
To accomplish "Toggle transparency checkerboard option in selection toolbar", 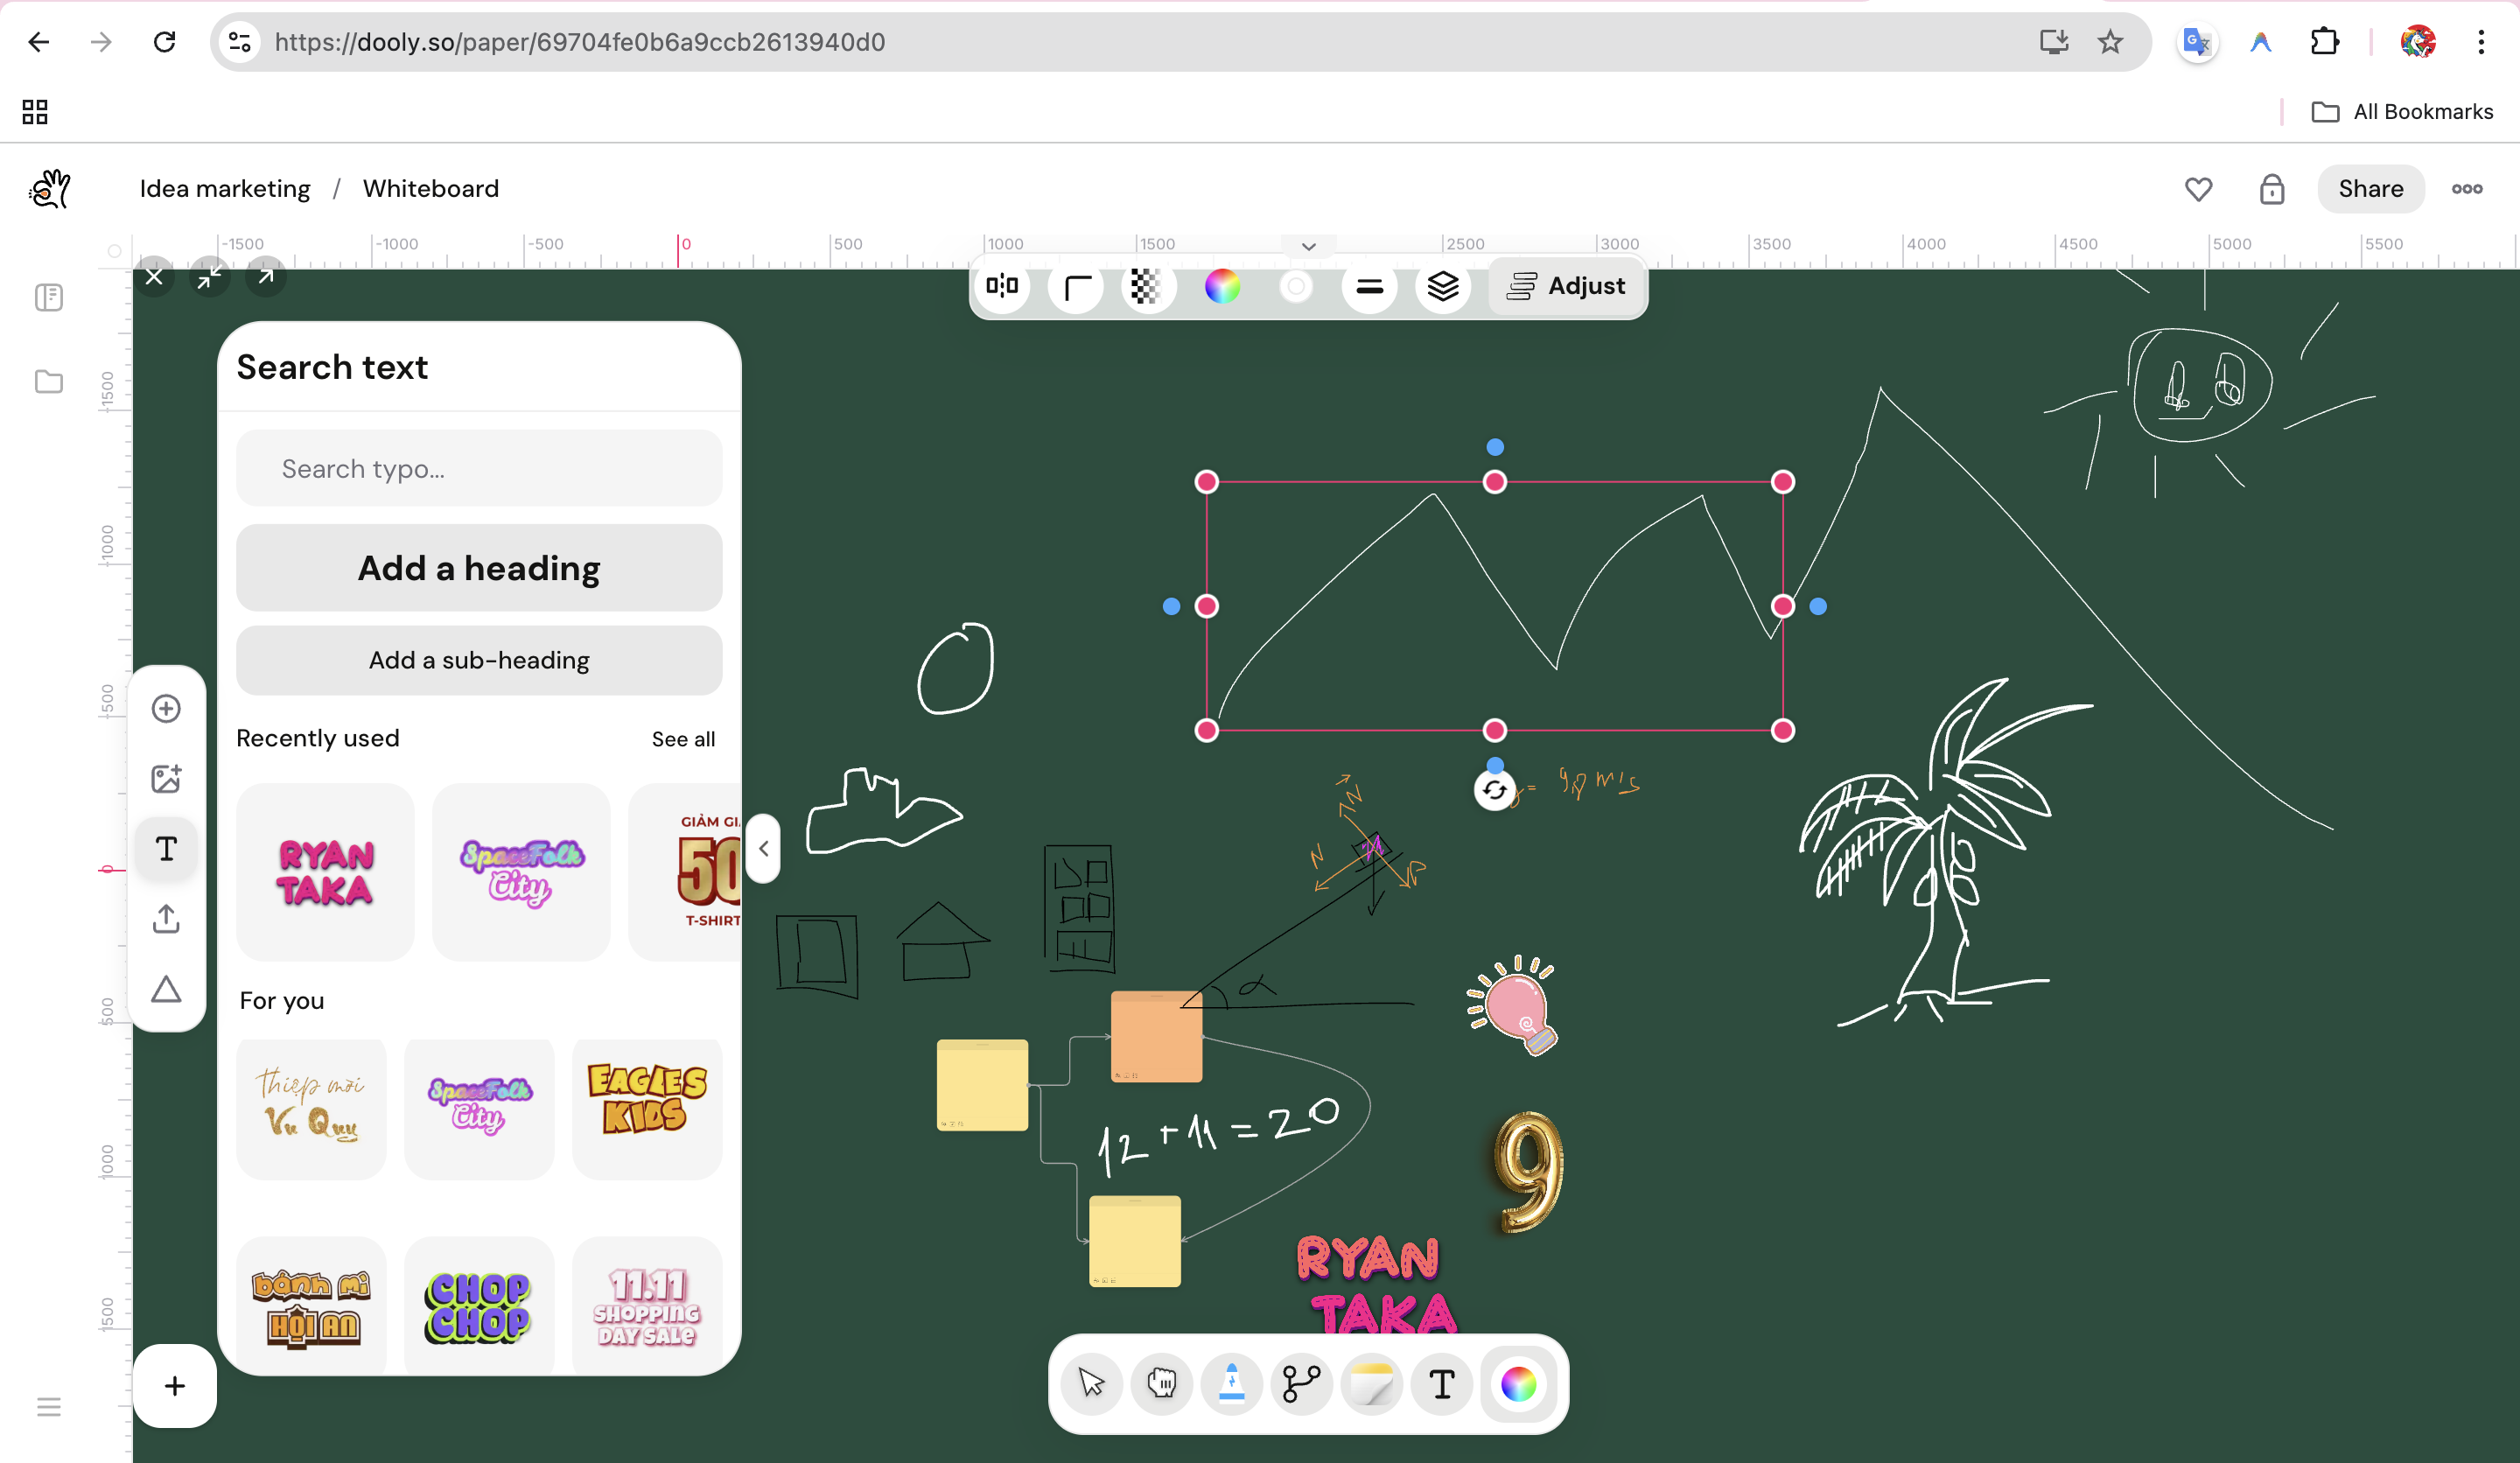I will click(x=1147, y=287).
